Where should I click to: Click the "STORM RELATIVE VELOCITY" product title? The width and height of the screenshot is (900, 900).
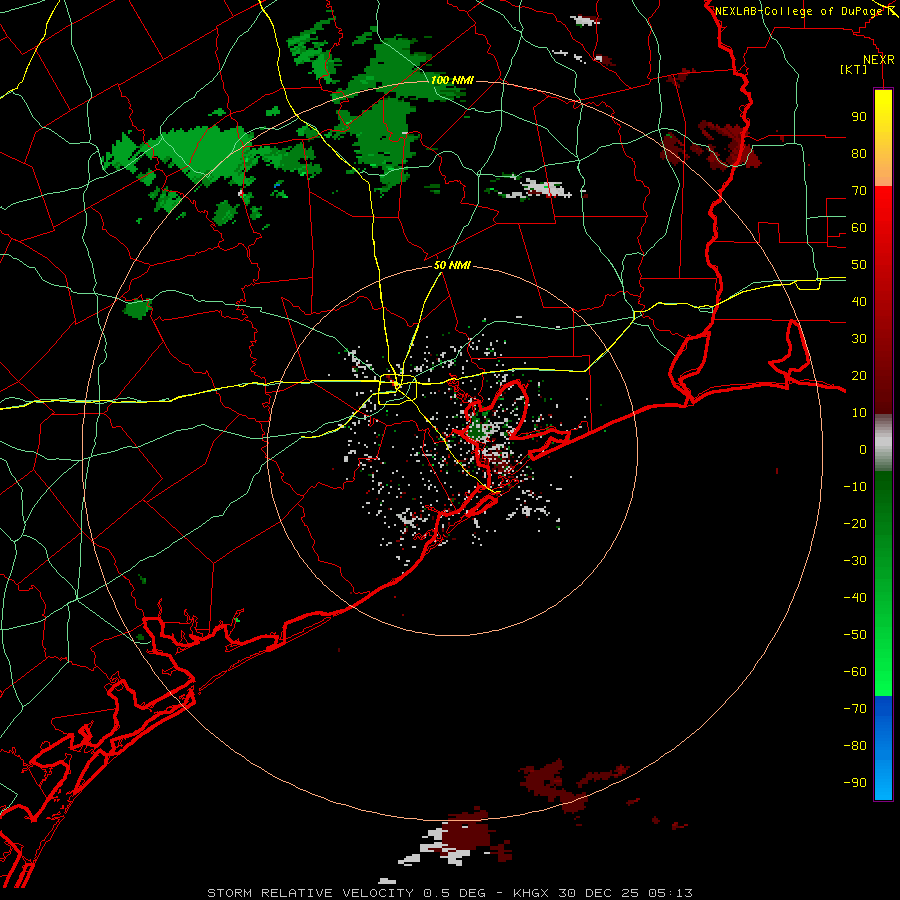coord(310,893)
